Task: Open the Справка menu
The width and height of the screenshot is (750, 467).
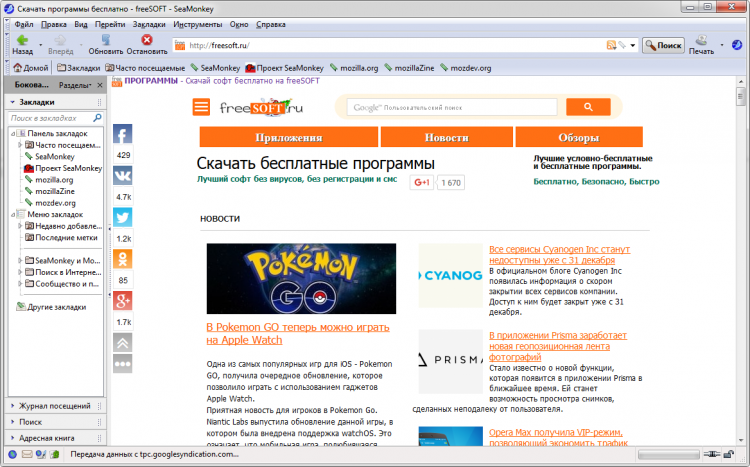Action: [x=271, y=24]
